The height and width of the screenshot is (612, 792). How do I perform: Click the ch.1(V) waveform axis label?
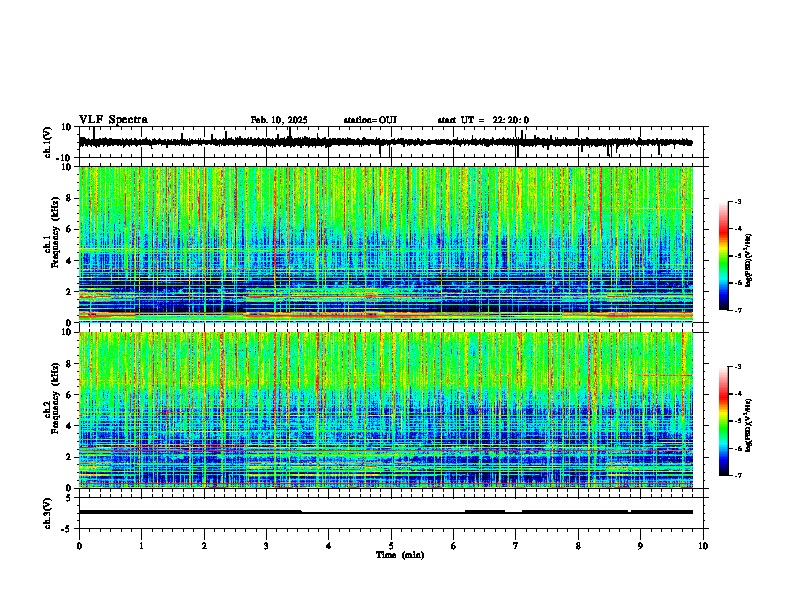49,142
